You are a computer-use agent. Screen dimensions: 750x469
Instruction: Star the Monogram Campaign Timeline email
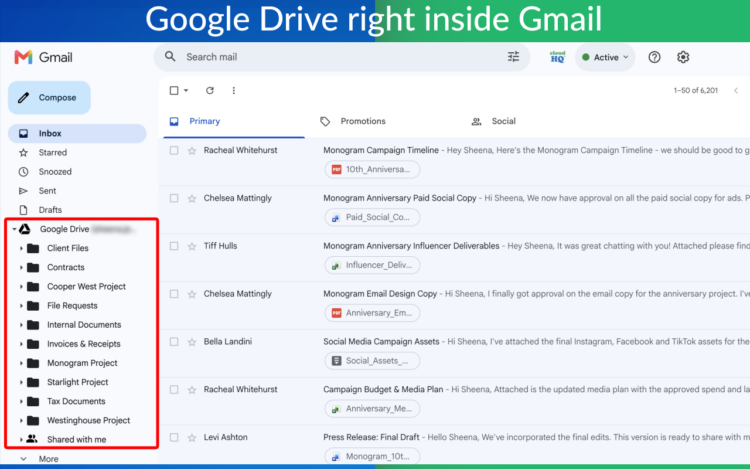click(x=192, y=151)
